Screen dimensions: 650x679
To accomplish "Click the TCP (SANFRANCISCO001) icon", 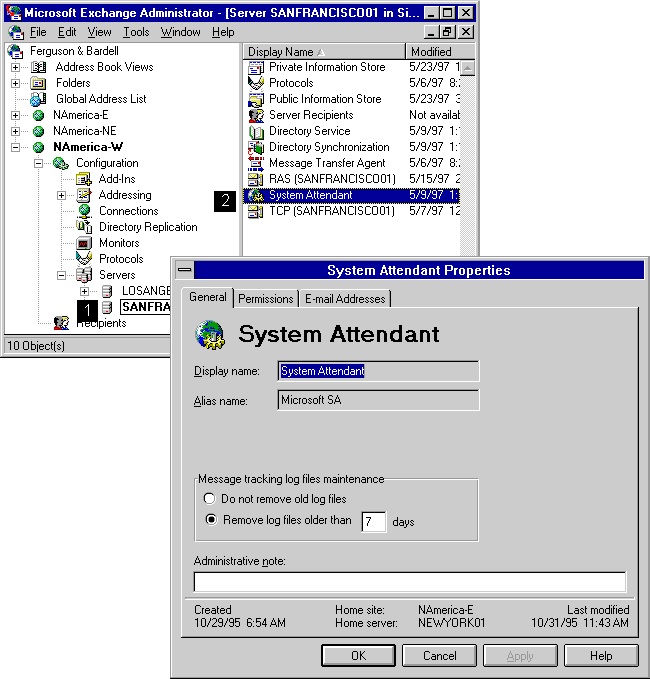I will [x=256, y=211].
